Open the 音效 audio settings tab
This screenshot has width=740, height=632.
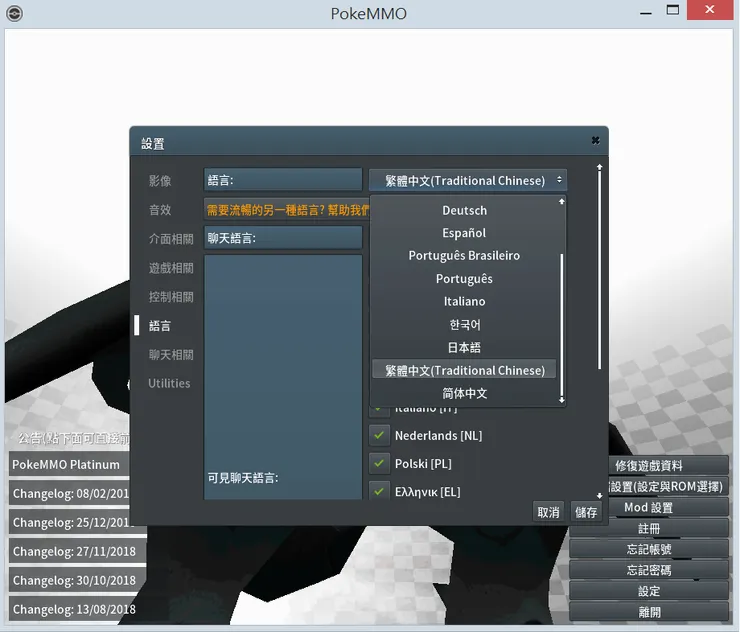tap(160, 210)
